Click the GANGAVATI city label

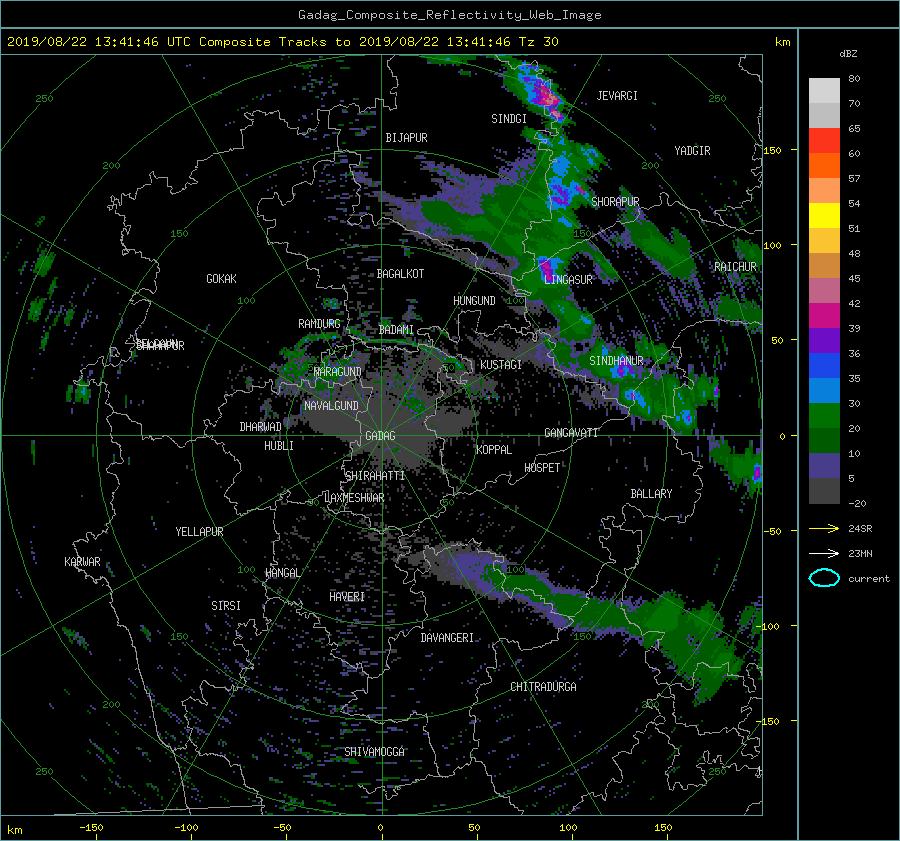tap(571, 433)
